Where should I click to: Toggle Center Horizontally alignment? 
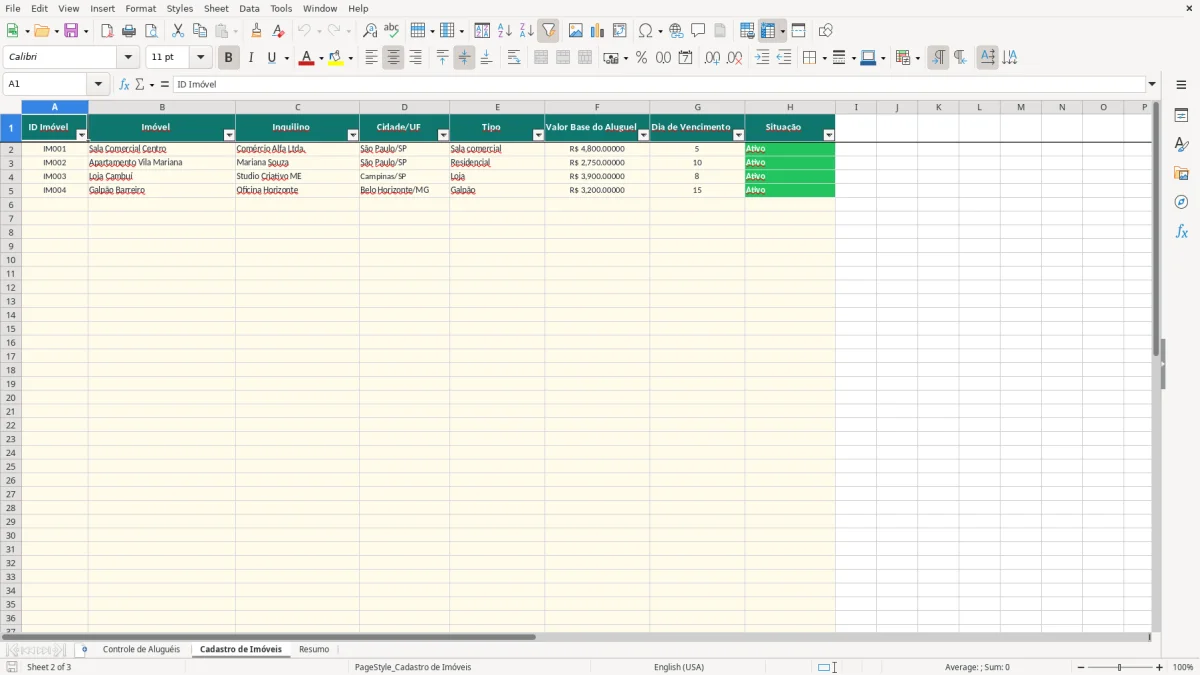[x=393, y=58]
